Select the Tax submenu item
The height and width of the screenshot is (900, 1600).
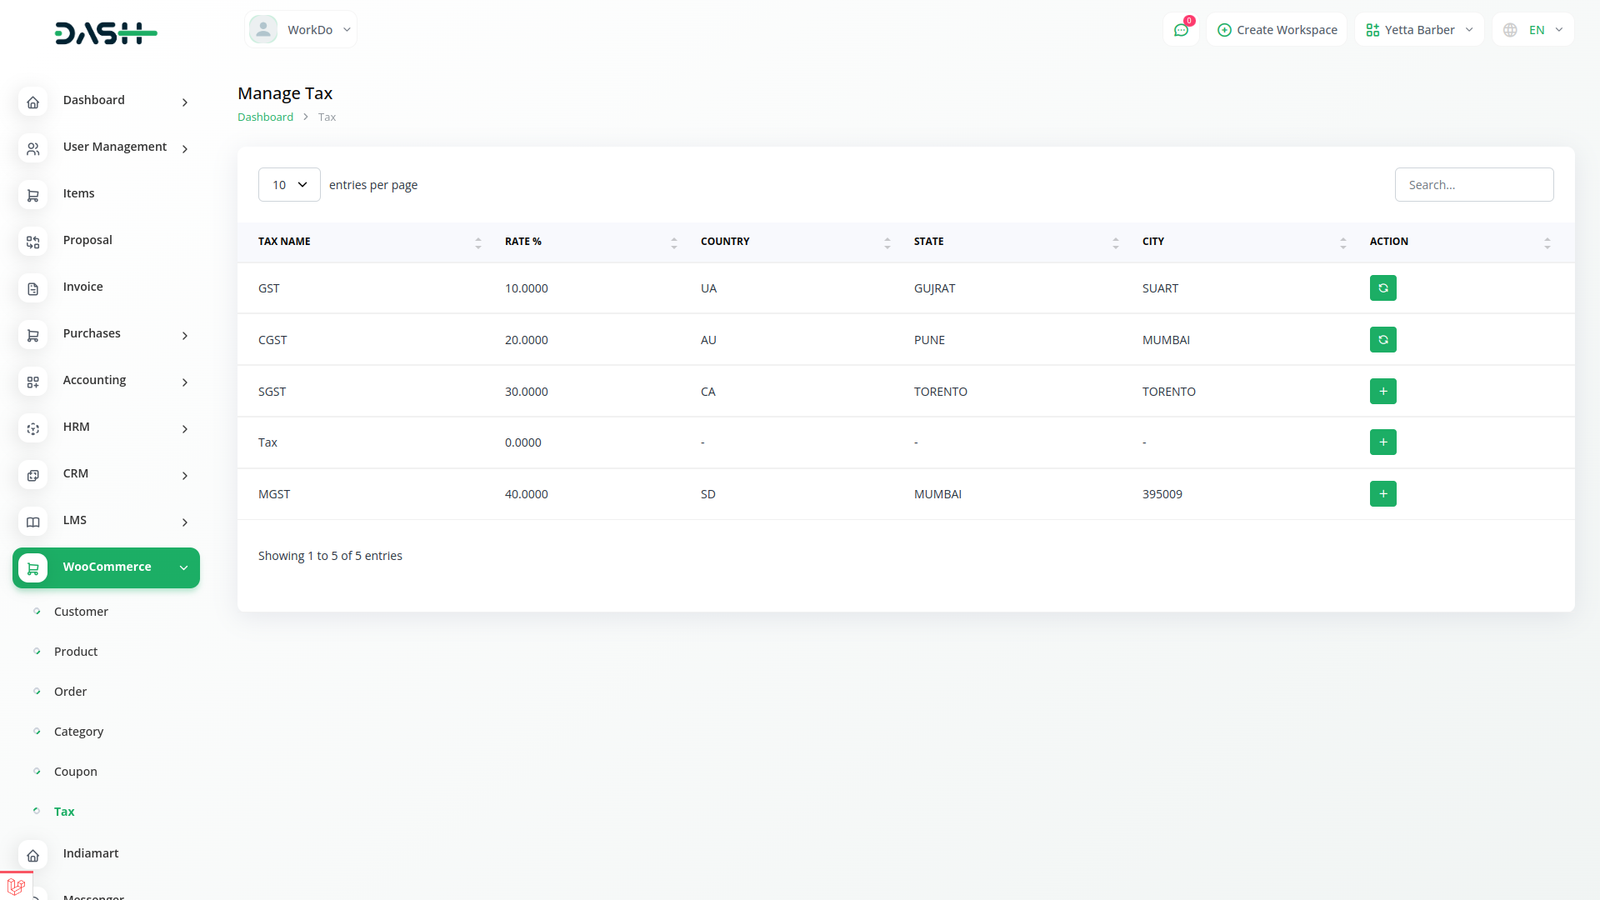tap(64, 812)
